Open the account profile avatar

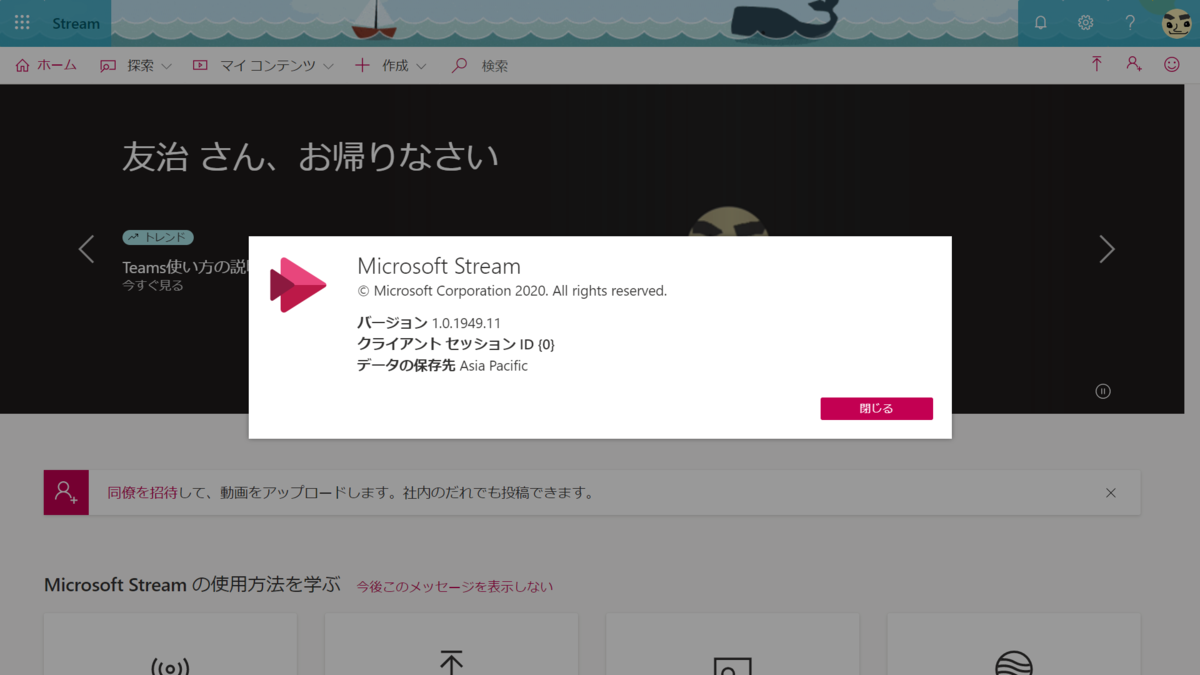point(1176,22)
